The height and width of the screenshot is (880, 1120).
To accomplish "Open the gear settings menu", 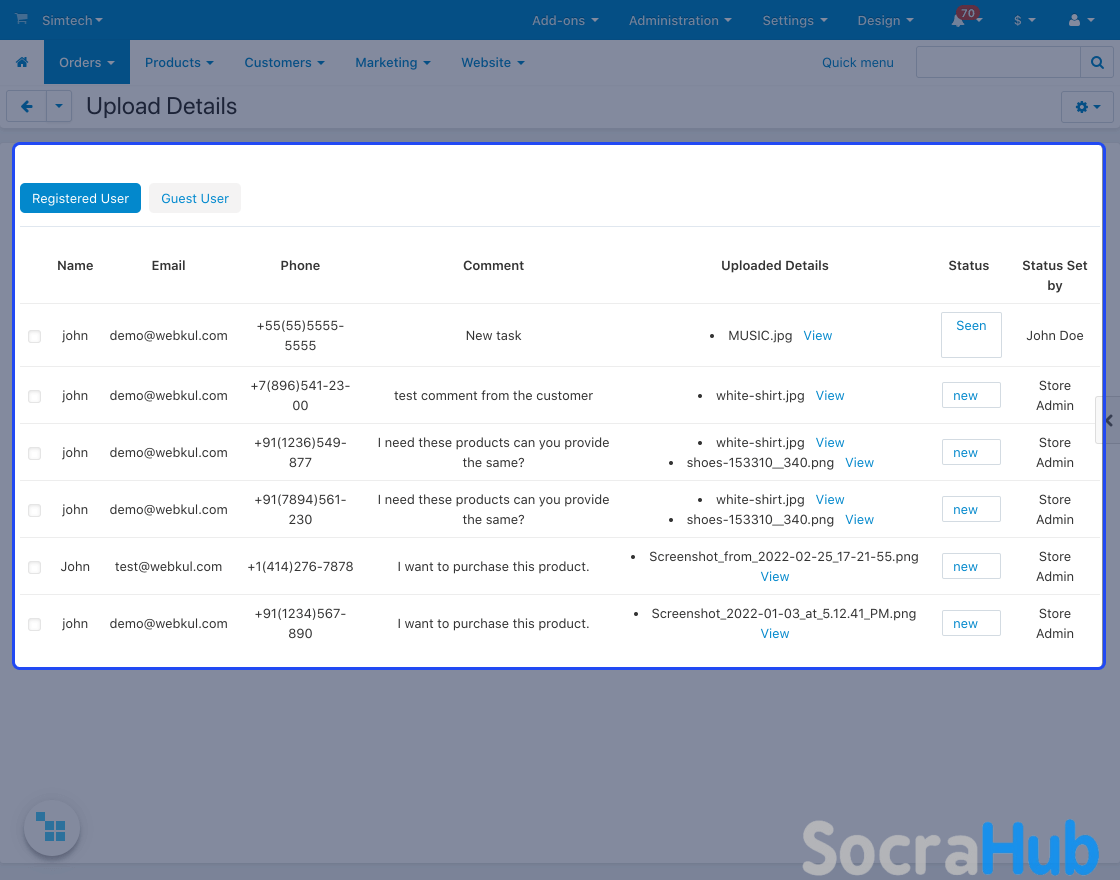I will (x=1087, y=106).
